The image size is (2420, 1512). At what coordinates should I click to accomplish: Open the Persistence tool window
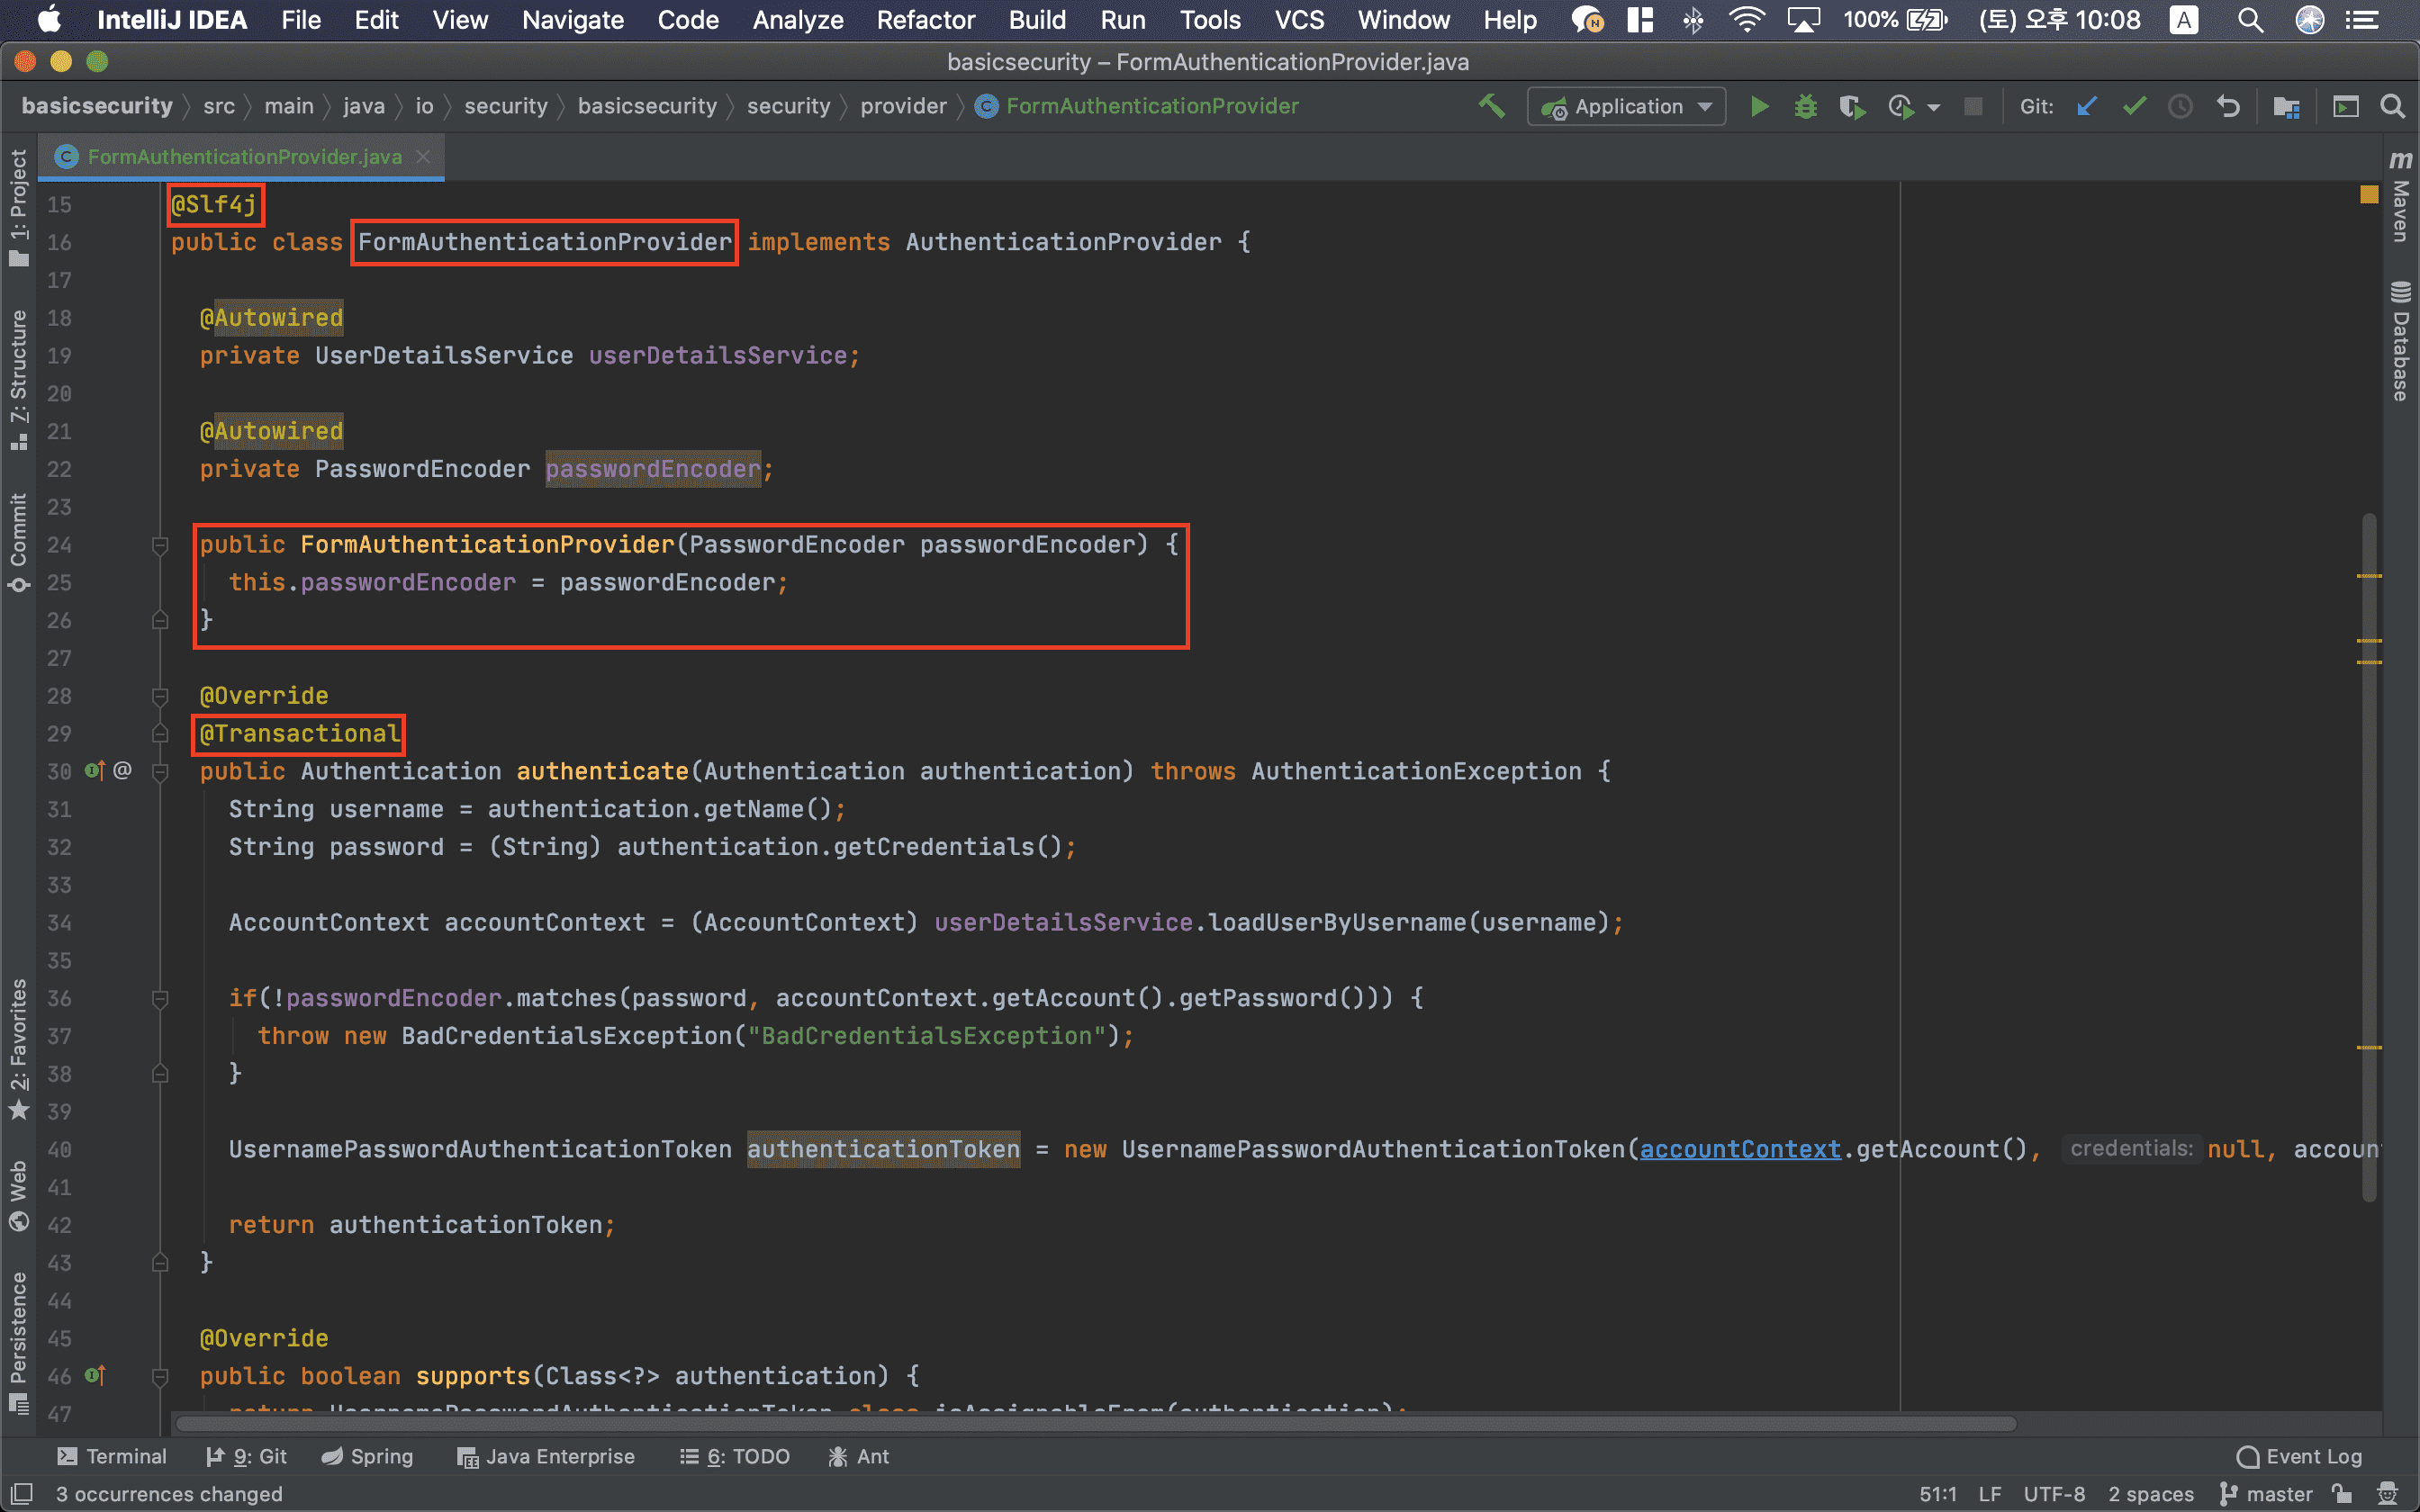click(x=18, y=1342)
